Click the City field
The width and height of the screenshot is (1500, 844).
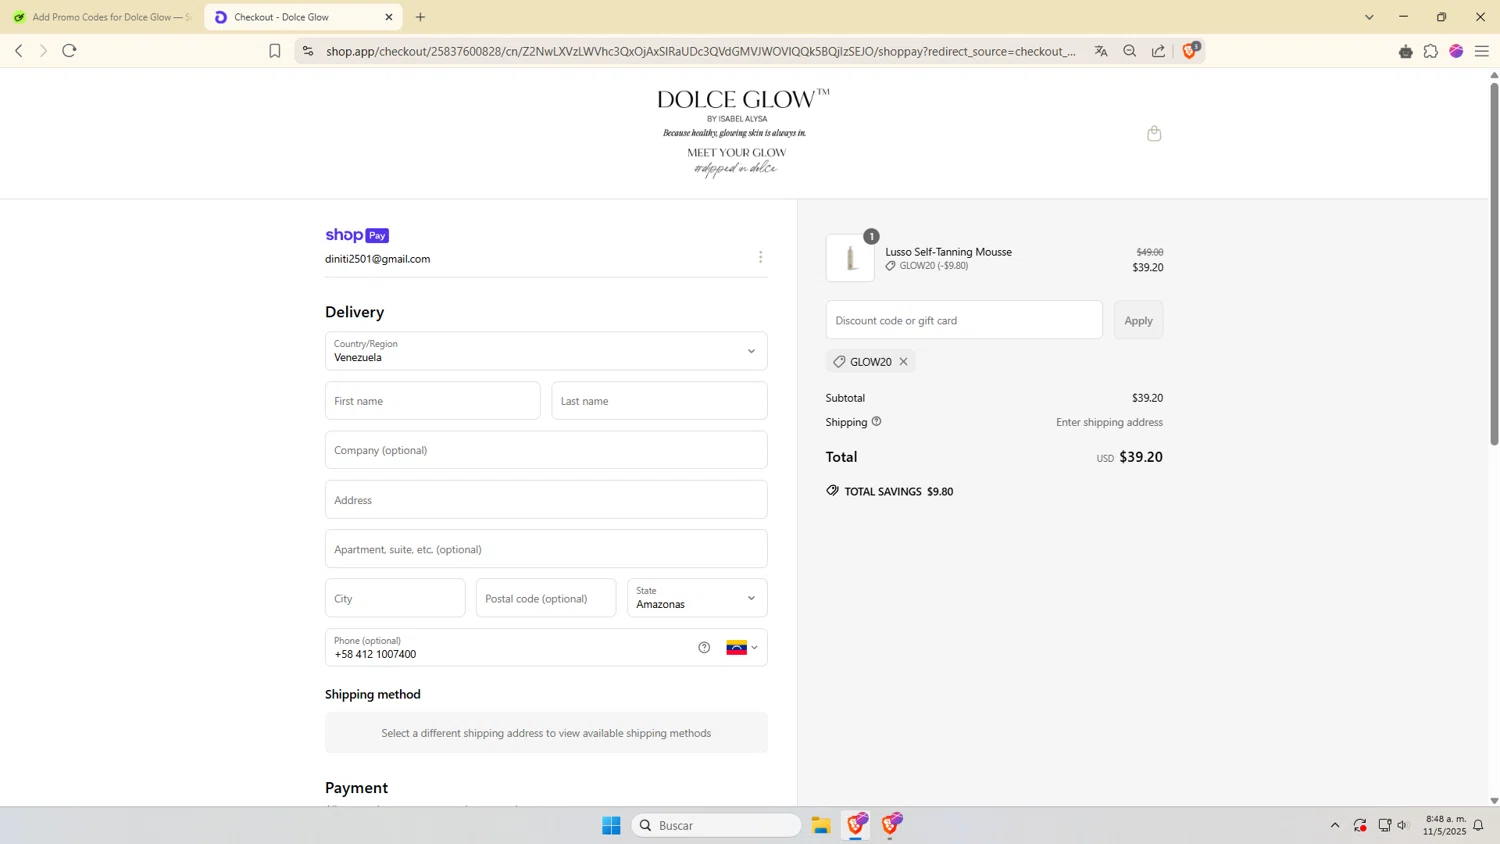395,598
